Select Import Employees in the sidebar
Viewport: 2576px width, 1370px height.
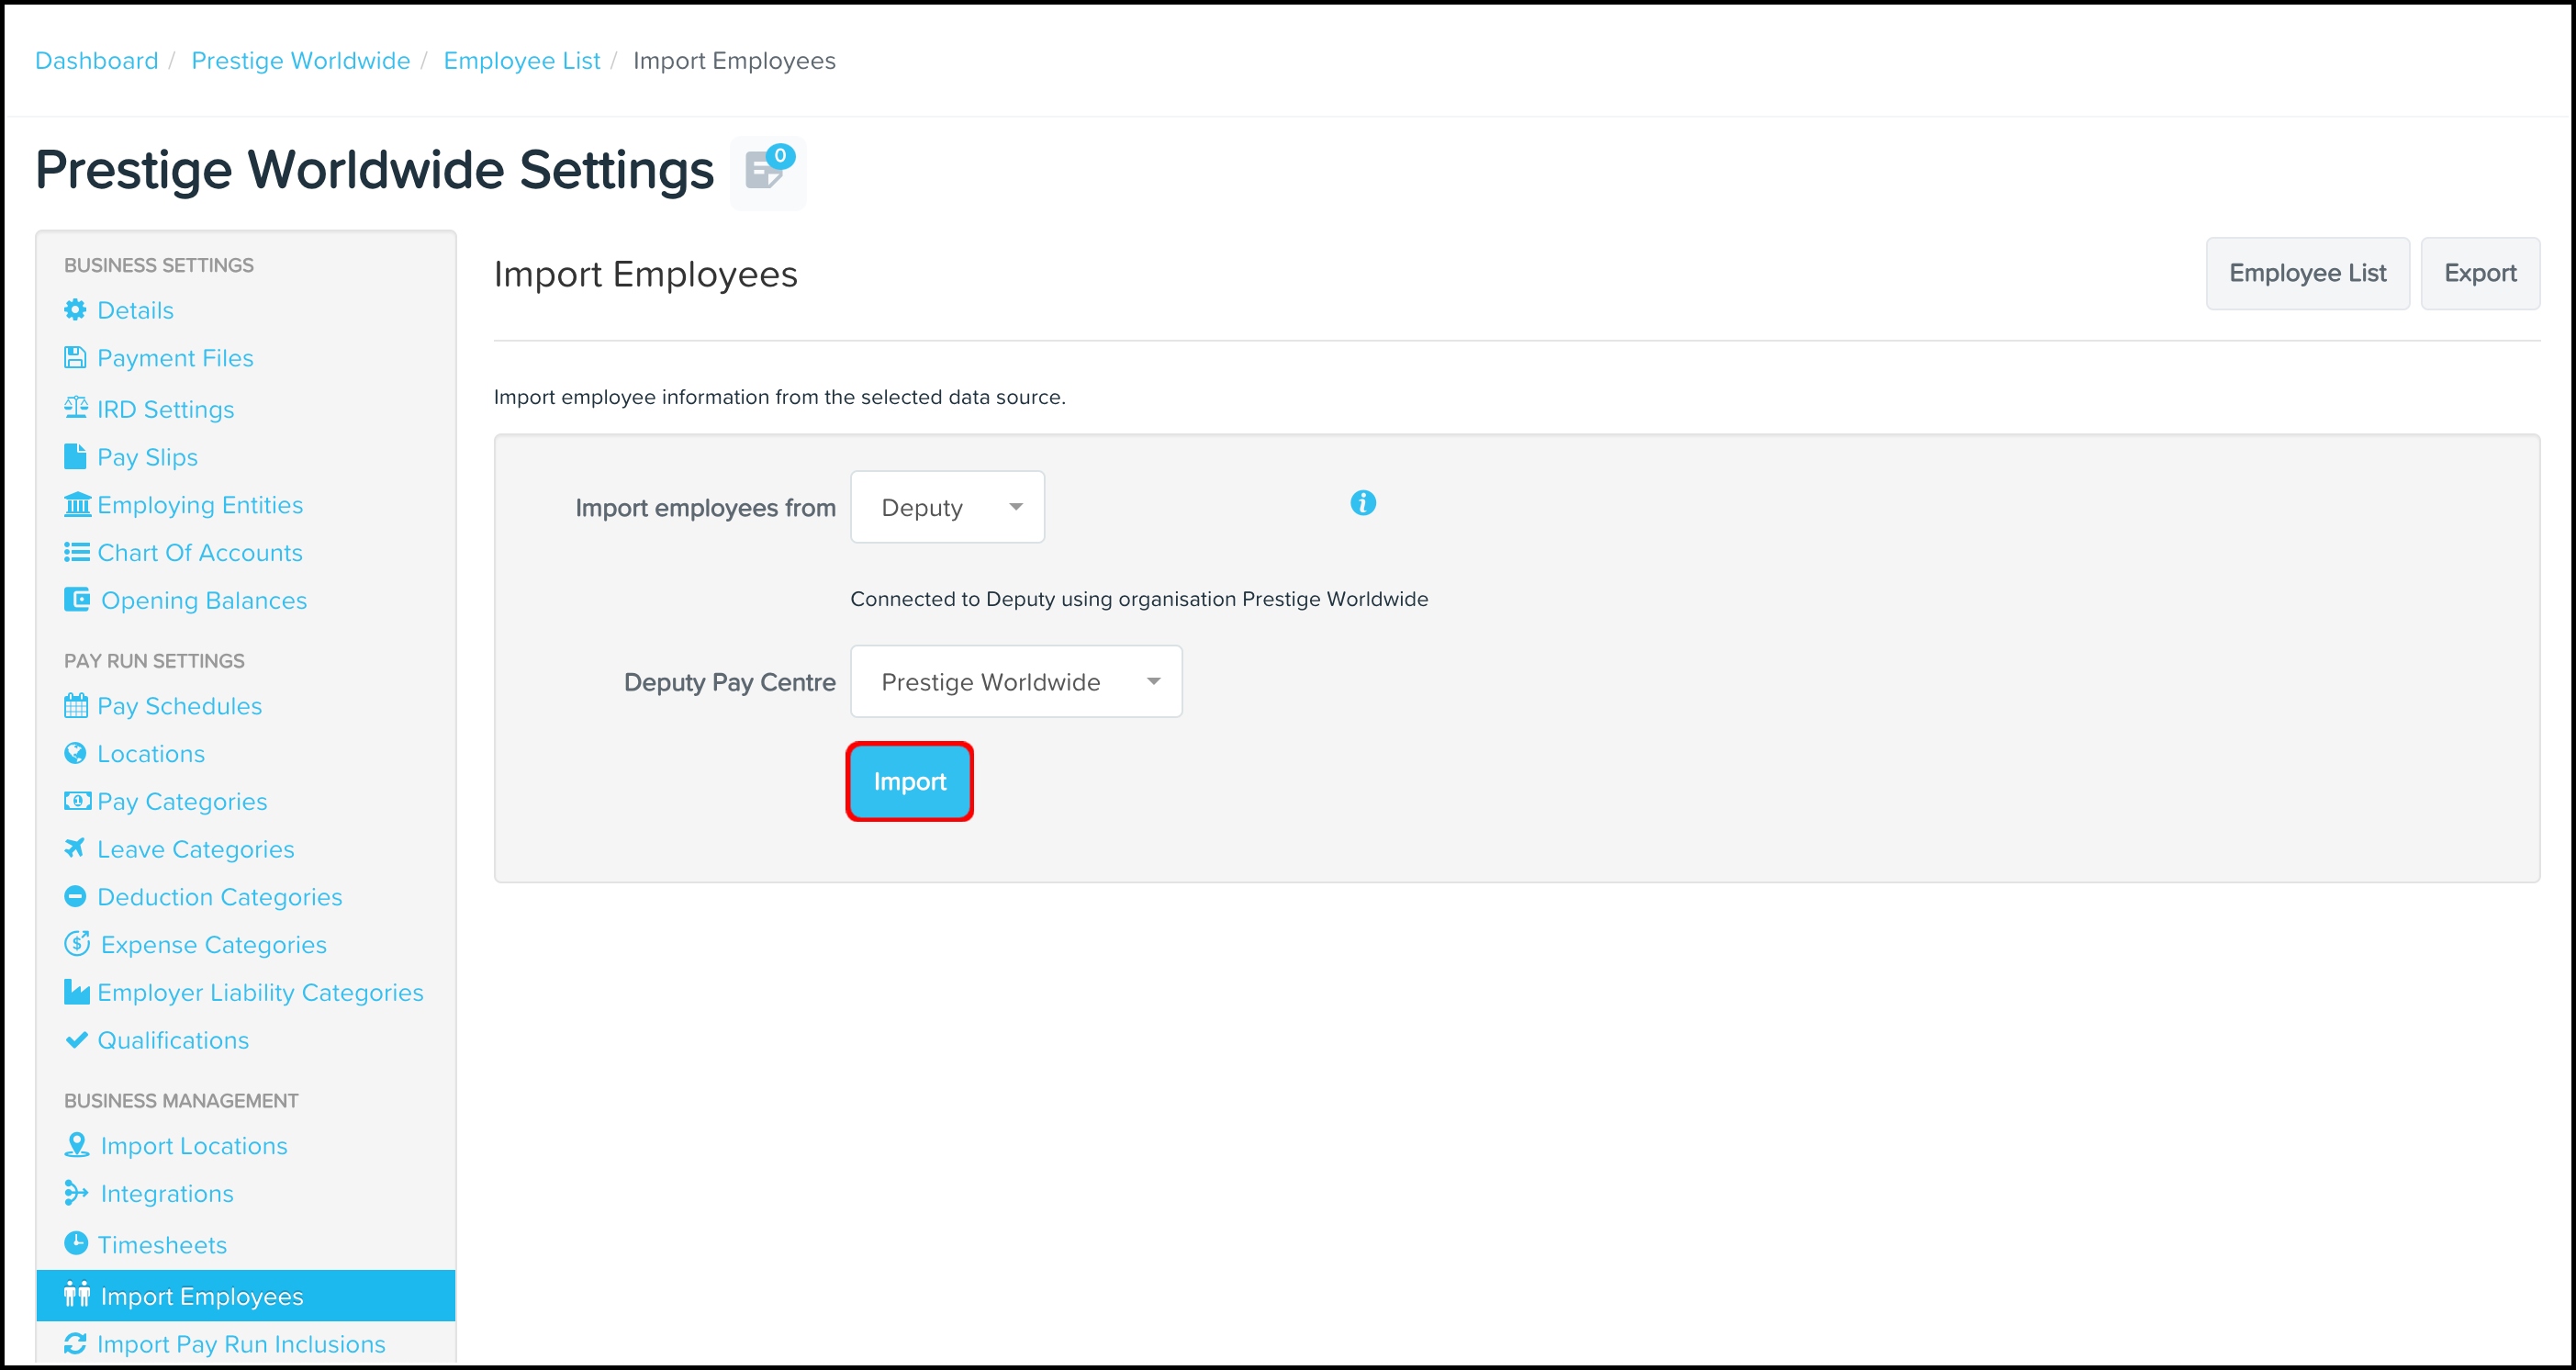(x=201, y=1296)
